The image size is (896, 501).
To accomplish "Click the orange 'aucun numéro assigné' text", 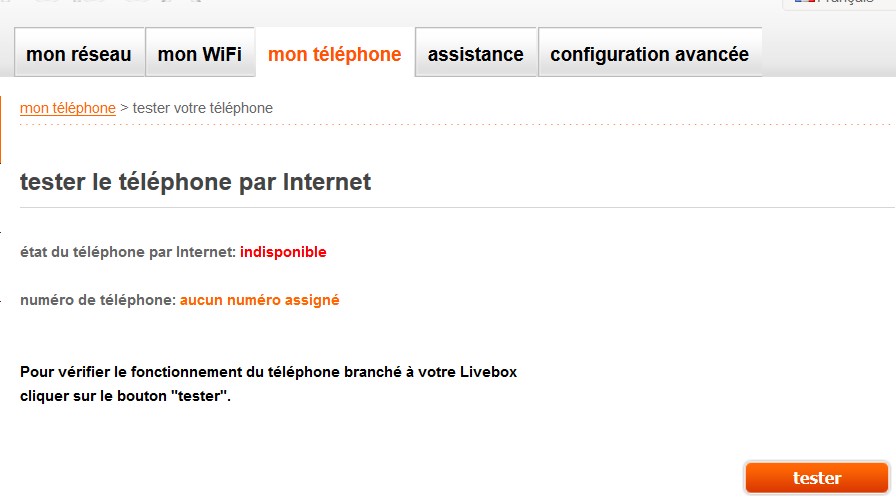I will click(x=259, y=299).
